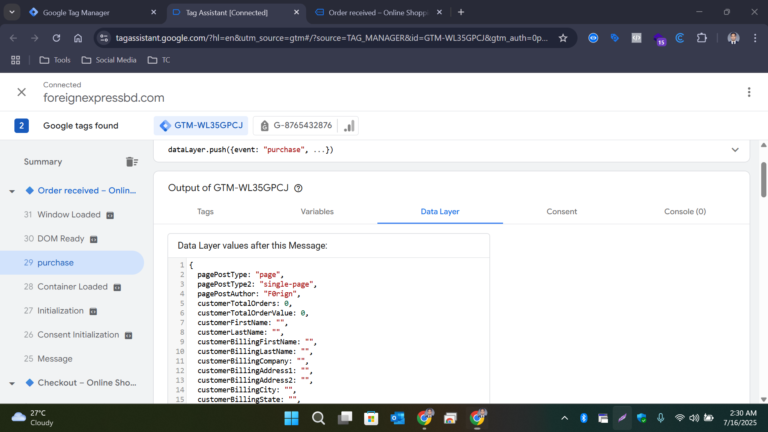Expand the dataLayer.push message details chevron
Viewport: 768px width, 432px height.
click(x=735, y=149)
